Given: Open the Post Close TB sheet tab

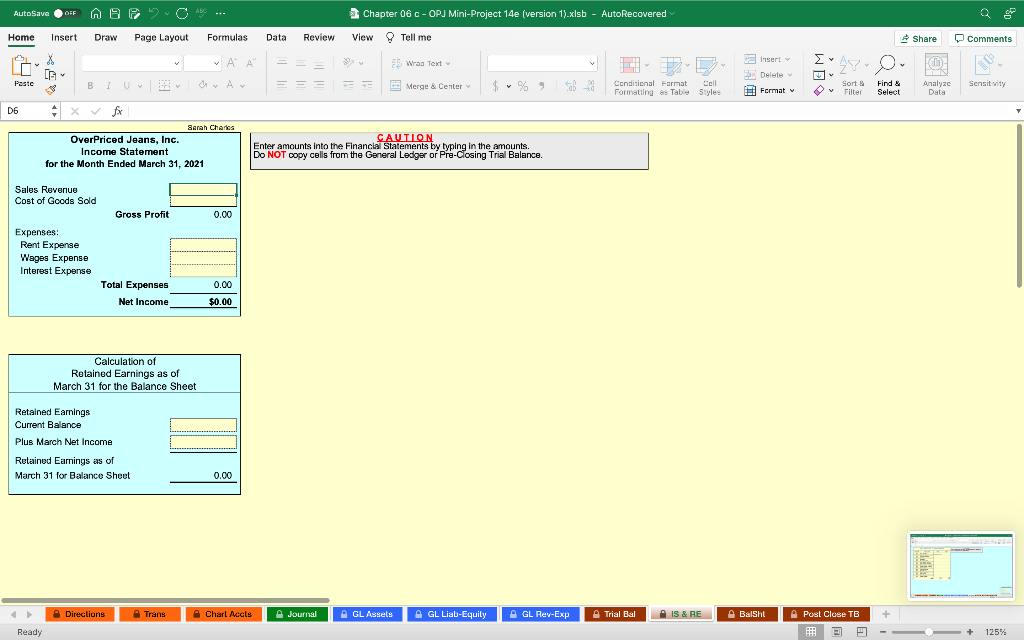Looking at the screenshot, I should pyautogui.click(x=826, y=614).
